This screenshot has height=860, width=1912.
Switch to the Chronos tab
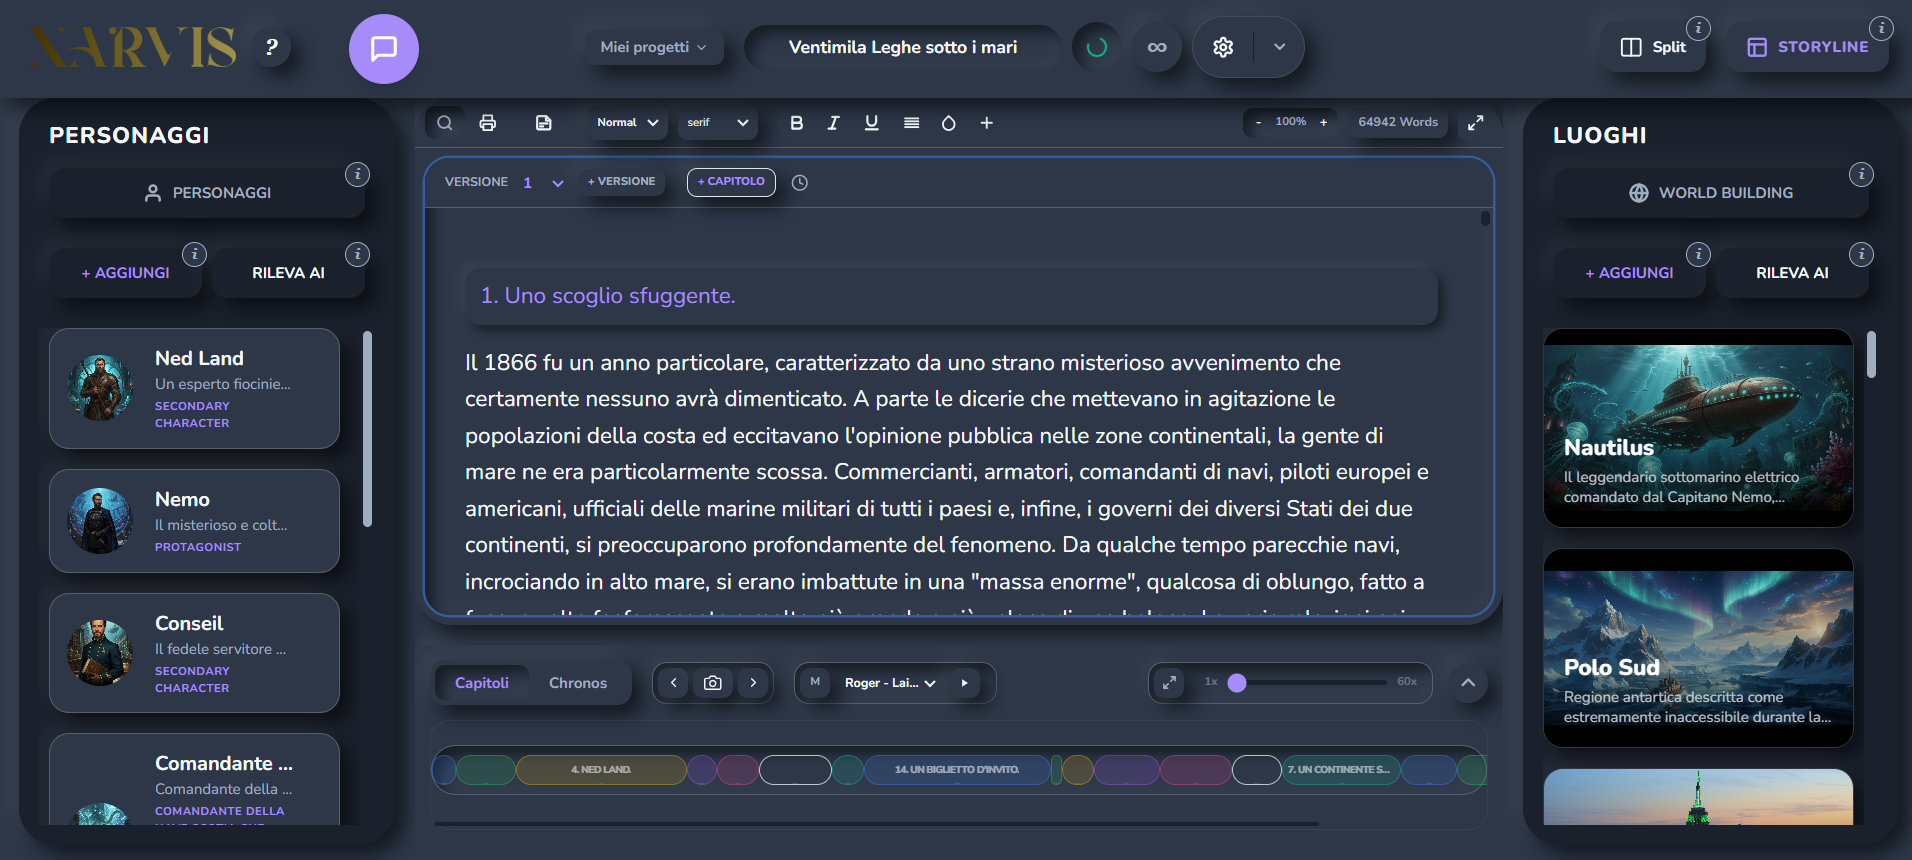[578, 683]
